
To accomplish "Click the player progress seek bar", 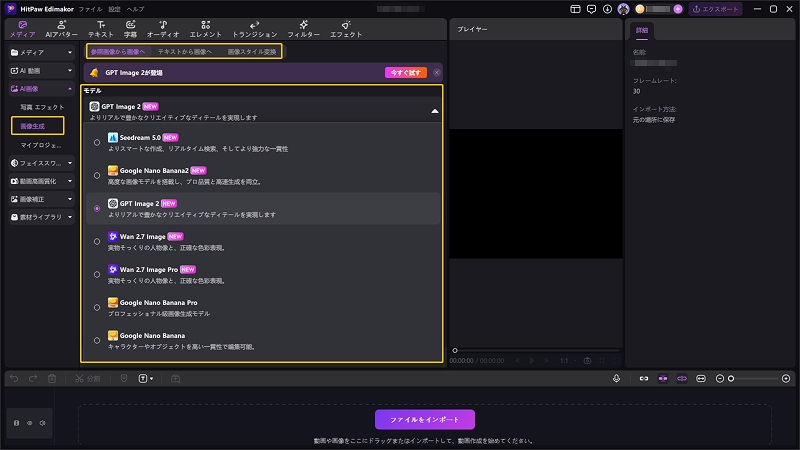I will click(536, 351).
